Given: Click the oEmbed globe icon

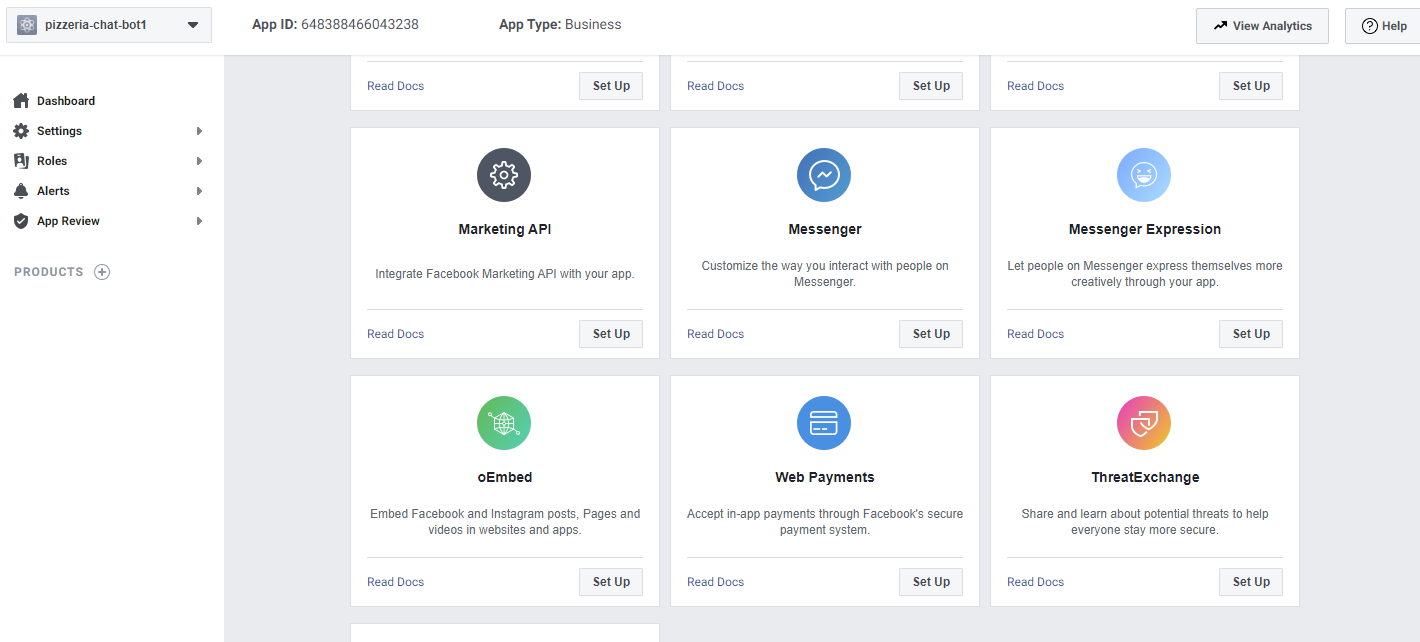Looking at the screenshot, I should coord(504,423).
